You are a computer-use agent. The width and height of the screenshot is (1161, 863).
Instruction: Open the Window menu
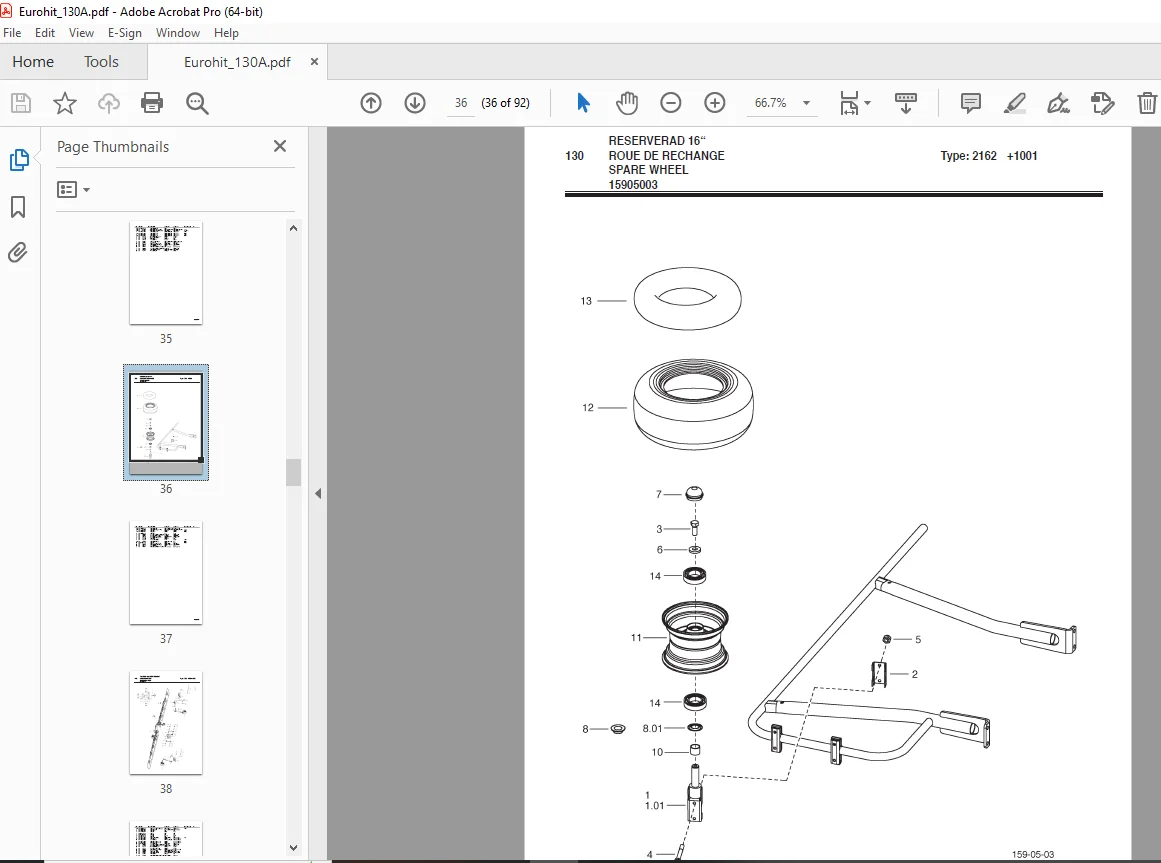[x=178, y=33]
